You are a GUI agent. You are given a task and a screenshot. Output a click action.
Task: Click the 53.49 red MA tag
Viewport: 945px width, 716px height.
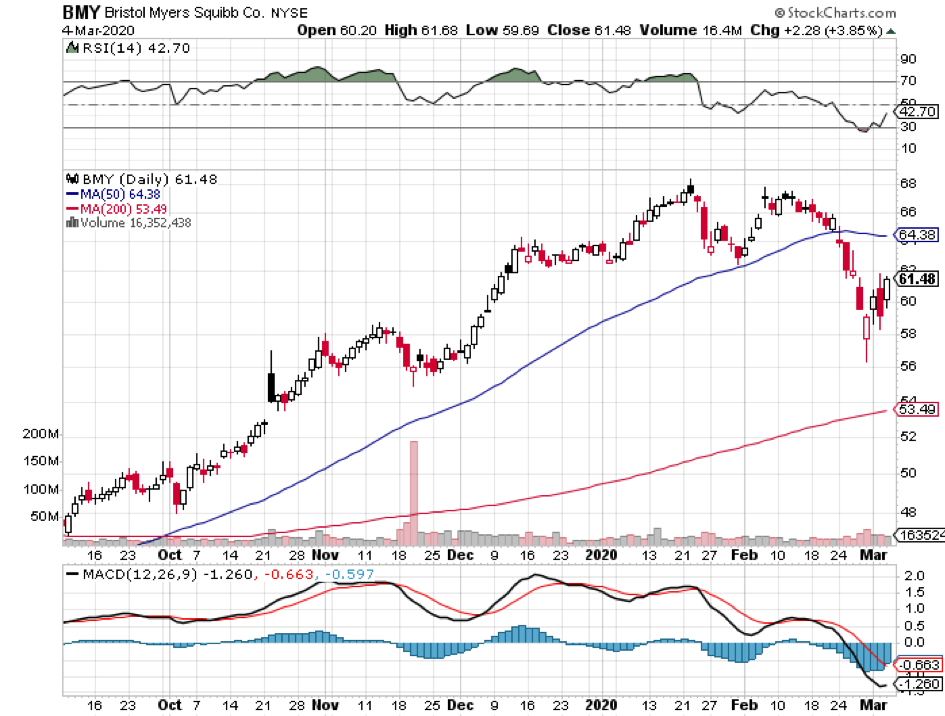[918, 409]
